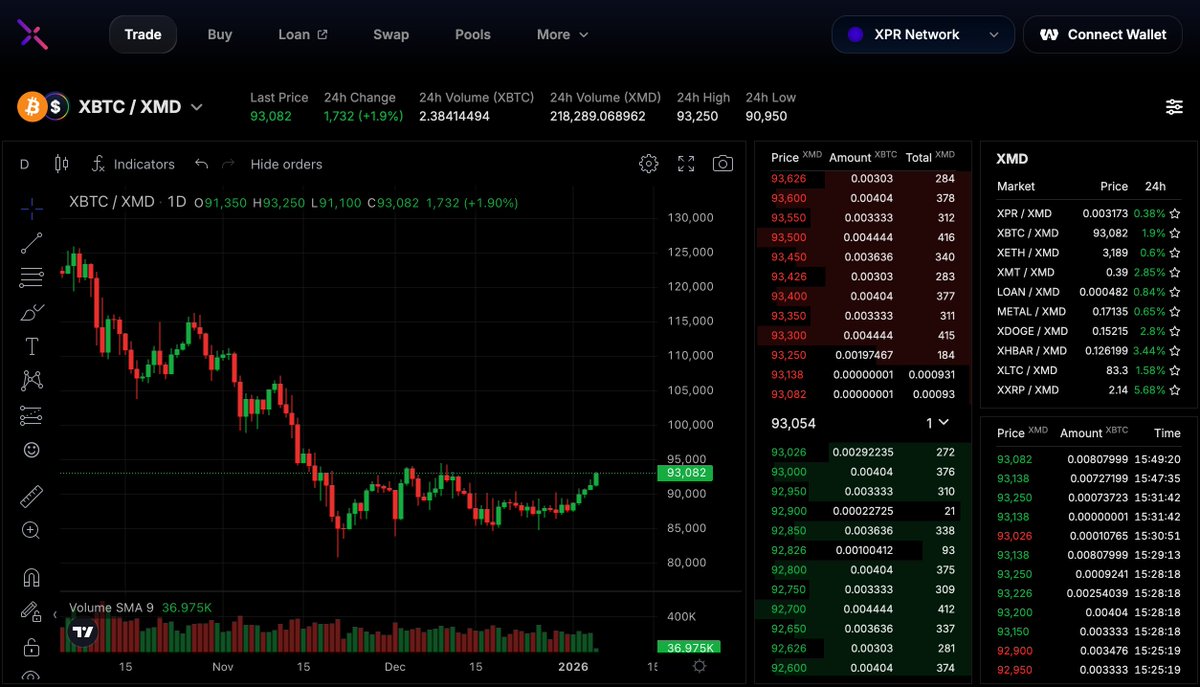Screen dimensions: 1200x687
Task: Change chart interval D selector
Action: [x=24, y=164]
